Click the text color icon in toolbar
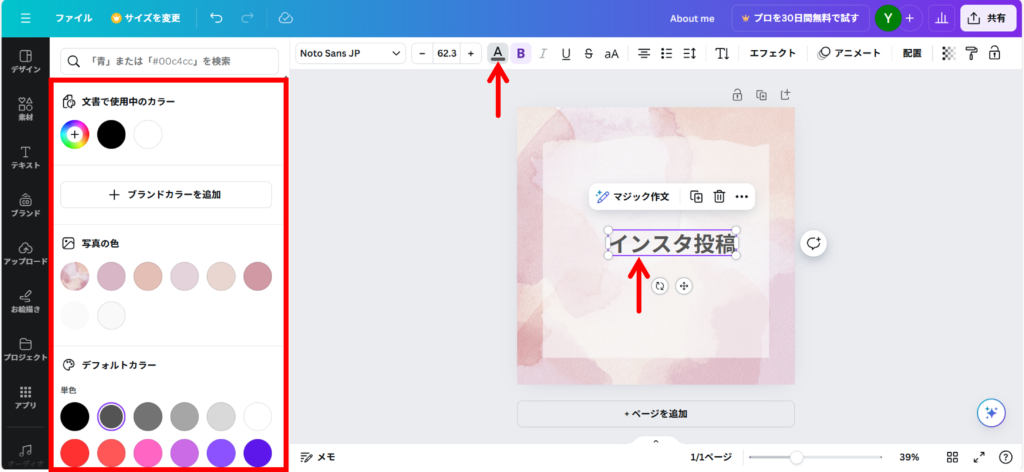Viewport: 1024px width, 472px height. [x=498, y=53]
